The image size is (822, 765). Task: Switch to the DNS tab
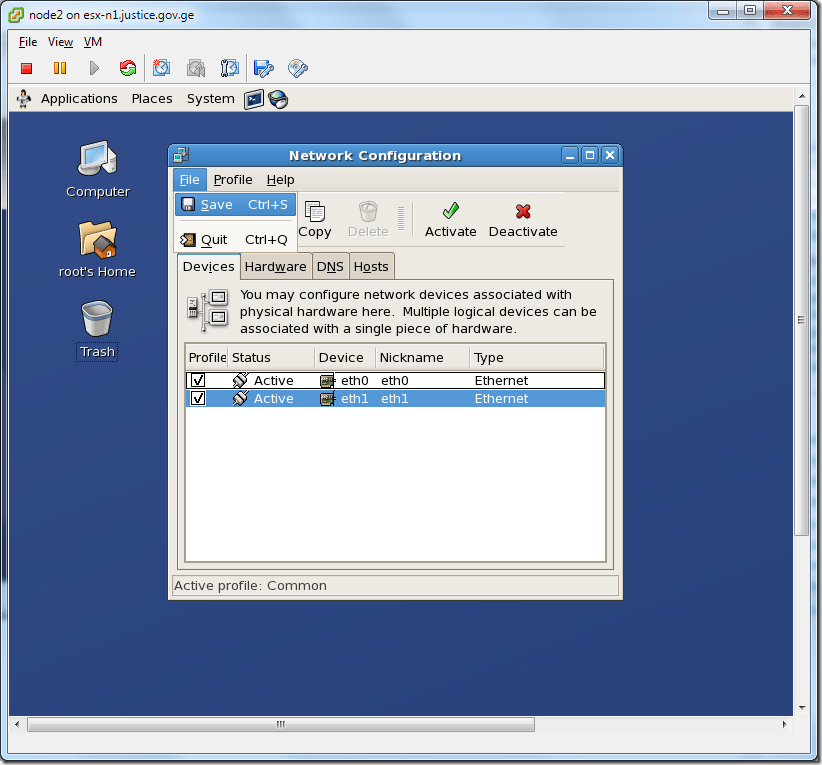coord(330,266)
